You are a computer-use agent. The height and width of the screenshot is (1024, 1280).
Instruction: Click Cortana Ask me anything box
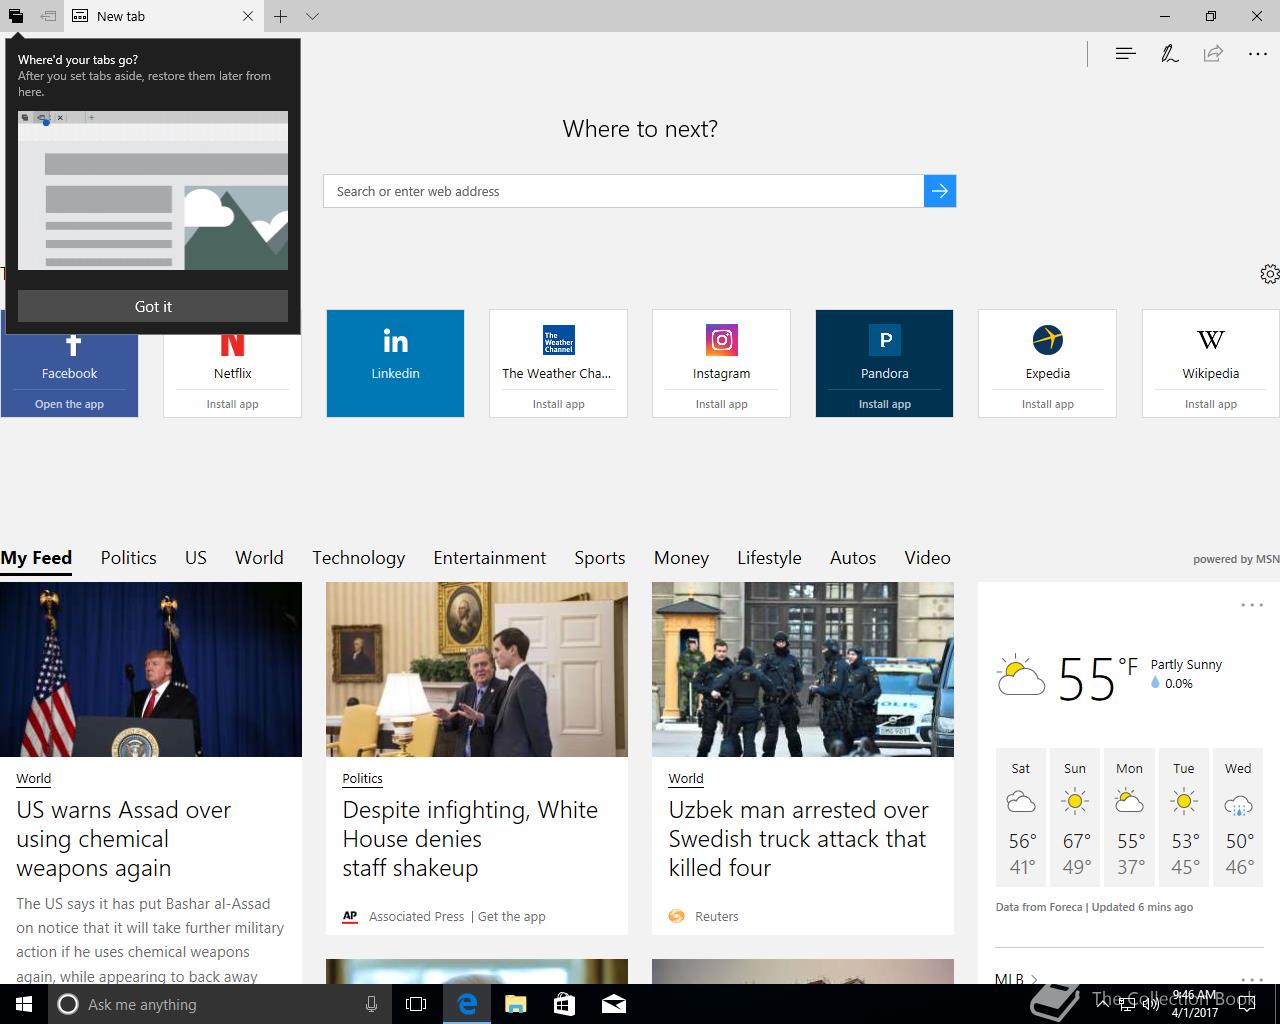coord(219,1004)
